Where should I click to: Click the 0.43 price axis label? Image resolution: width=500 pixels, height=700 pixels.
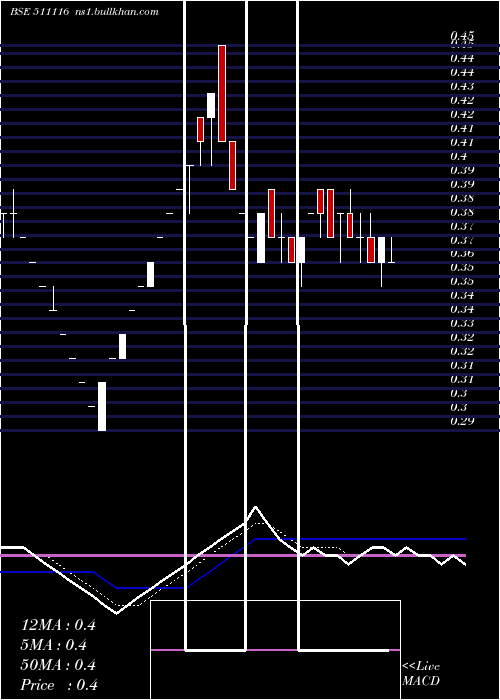click(x=462, y=86)
